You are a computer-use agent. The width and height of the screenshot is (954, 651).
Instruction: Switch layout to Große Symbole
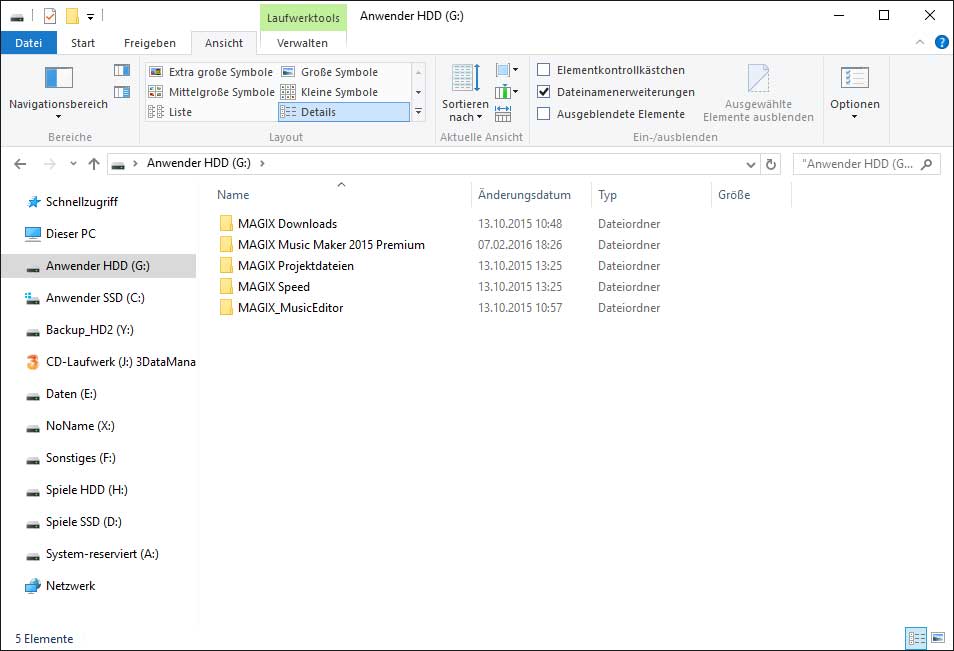[x=330, y=72]
